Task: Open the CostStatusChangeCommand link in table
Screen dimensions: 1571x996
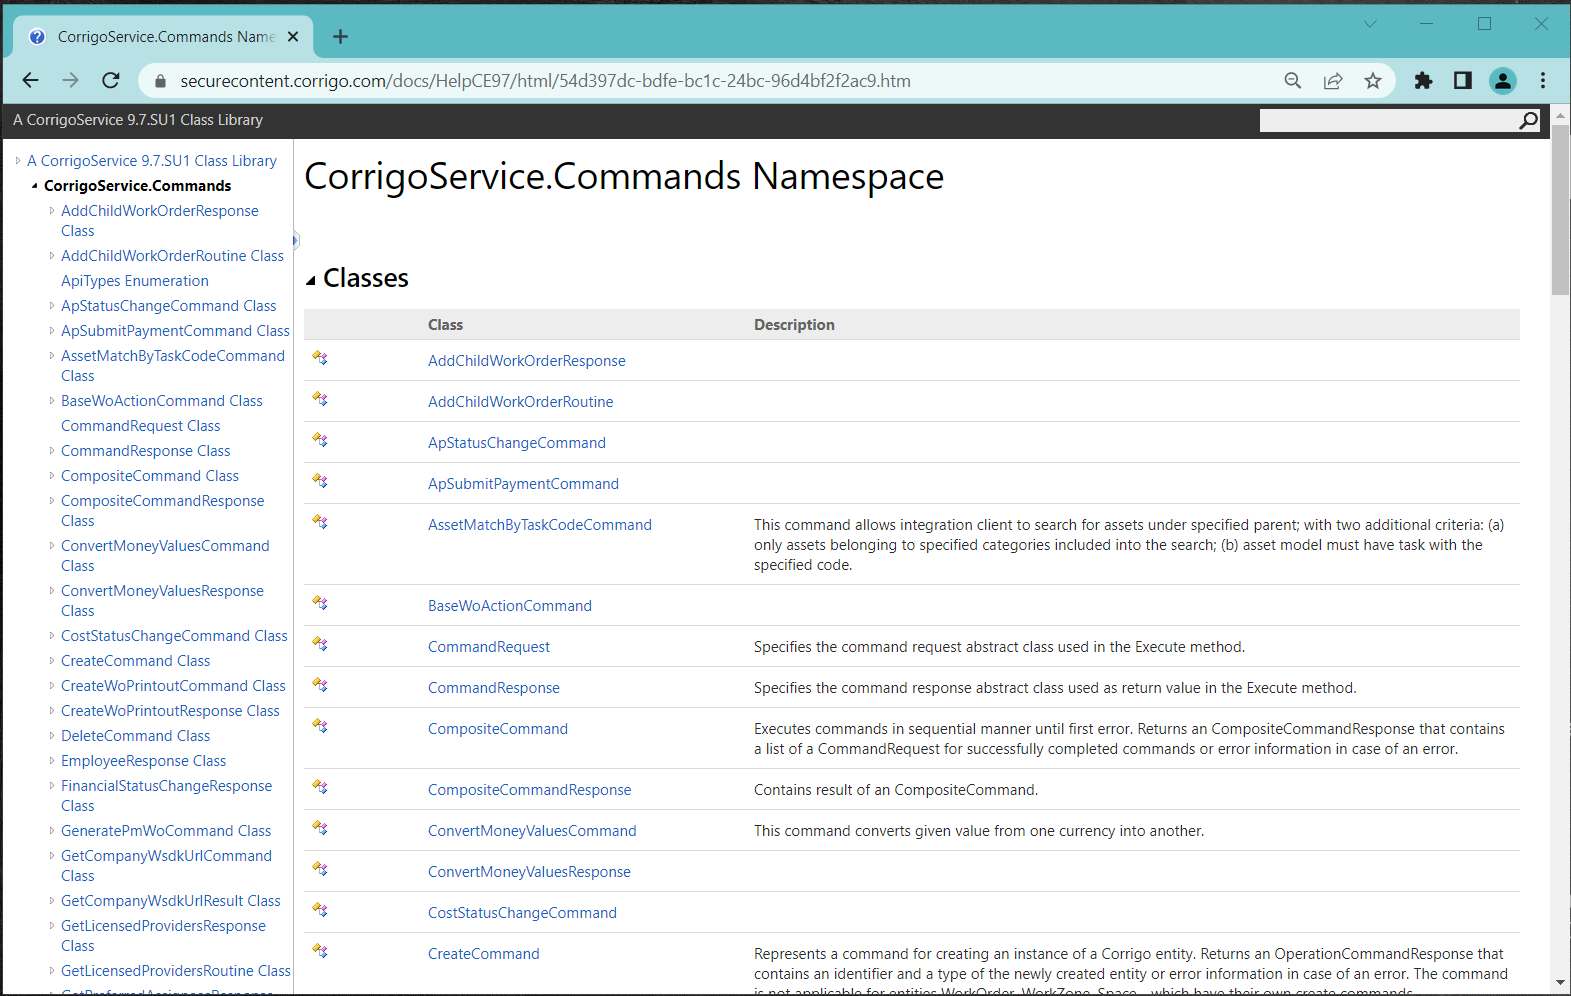Action: [x=522, y=913]
